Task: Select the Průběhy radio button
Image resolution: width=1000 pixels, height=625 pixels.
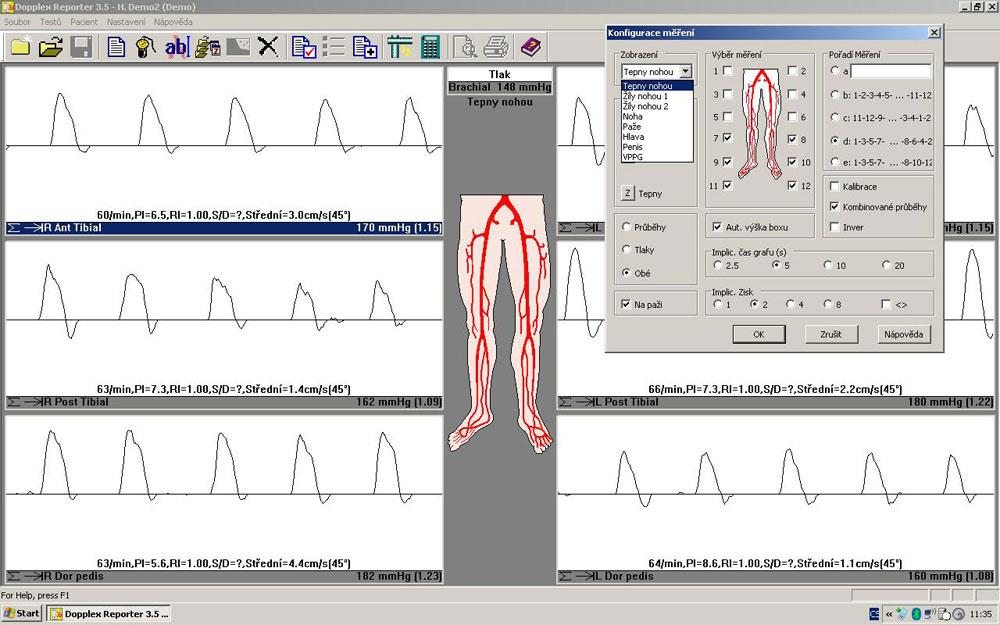Action: tap(627, 226)
